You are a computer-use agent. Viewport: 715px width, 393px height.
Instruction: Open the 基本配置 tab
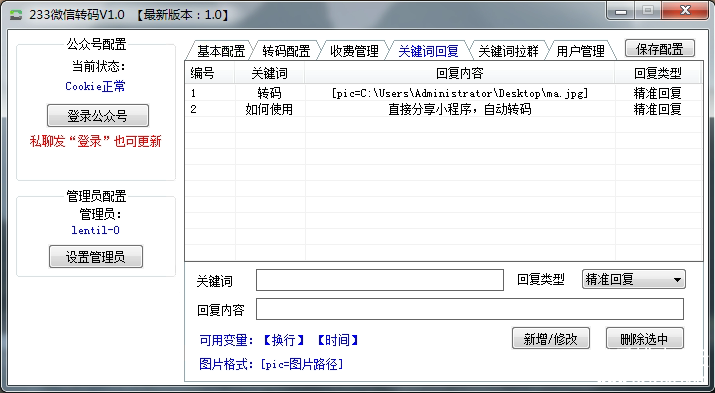pos(221,51)
